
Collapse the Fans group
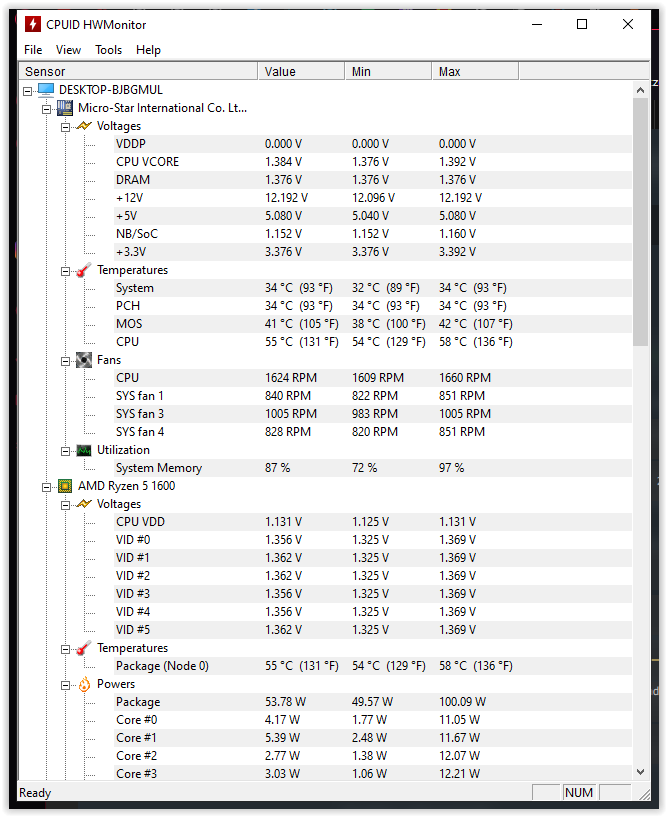tap(65, 361)
